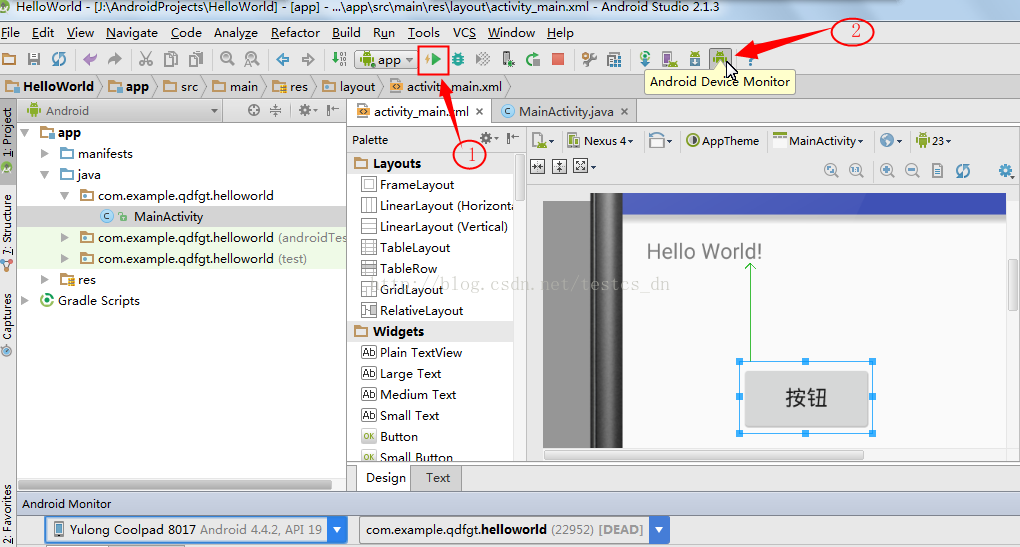
Task: Click the layout breadcrumb in navigation bar
Action: click(x=350, y=87)
